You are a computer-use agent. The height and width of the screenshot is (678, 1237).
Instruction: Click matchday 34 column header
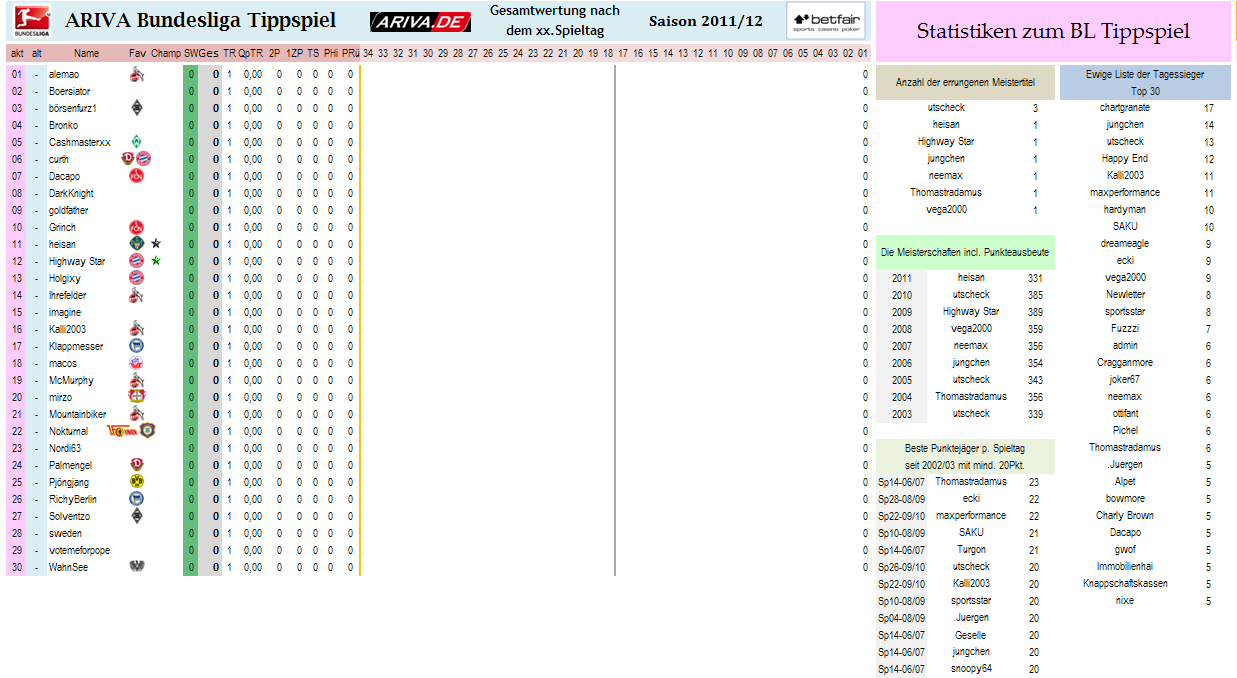tap(368, 53)
